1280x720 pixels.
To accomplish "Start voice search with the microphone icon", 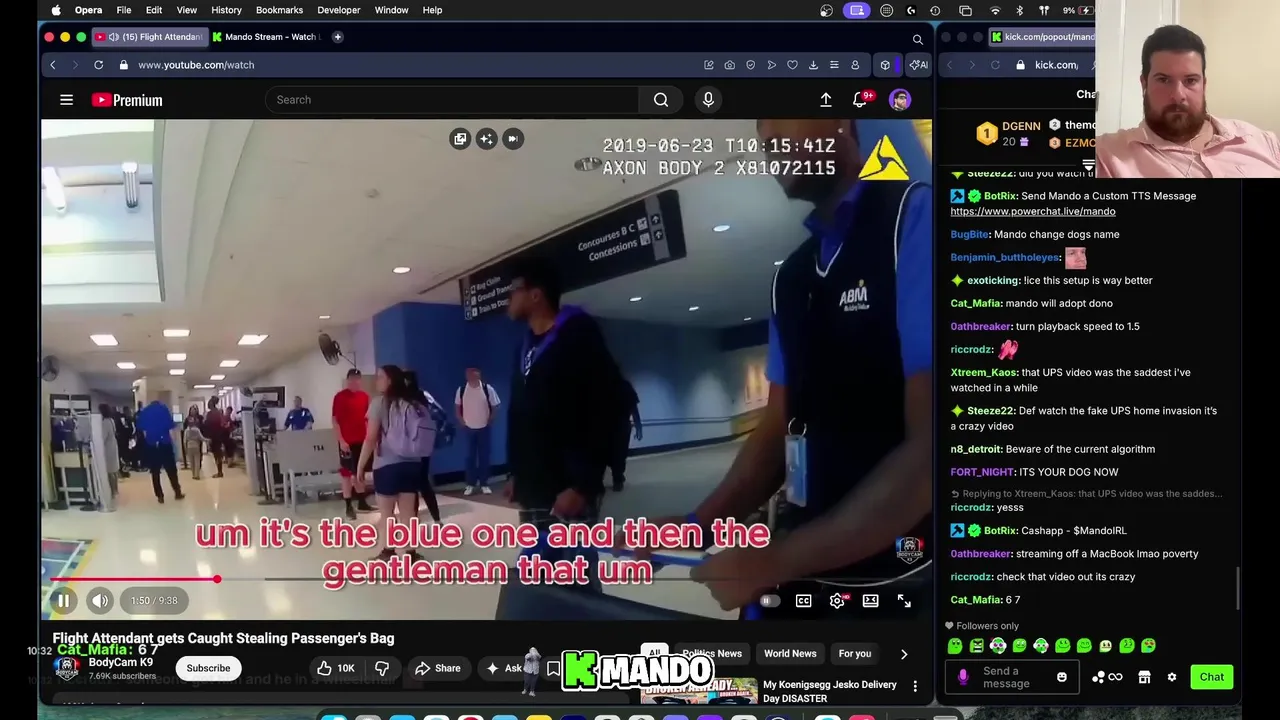I will 708,100.
